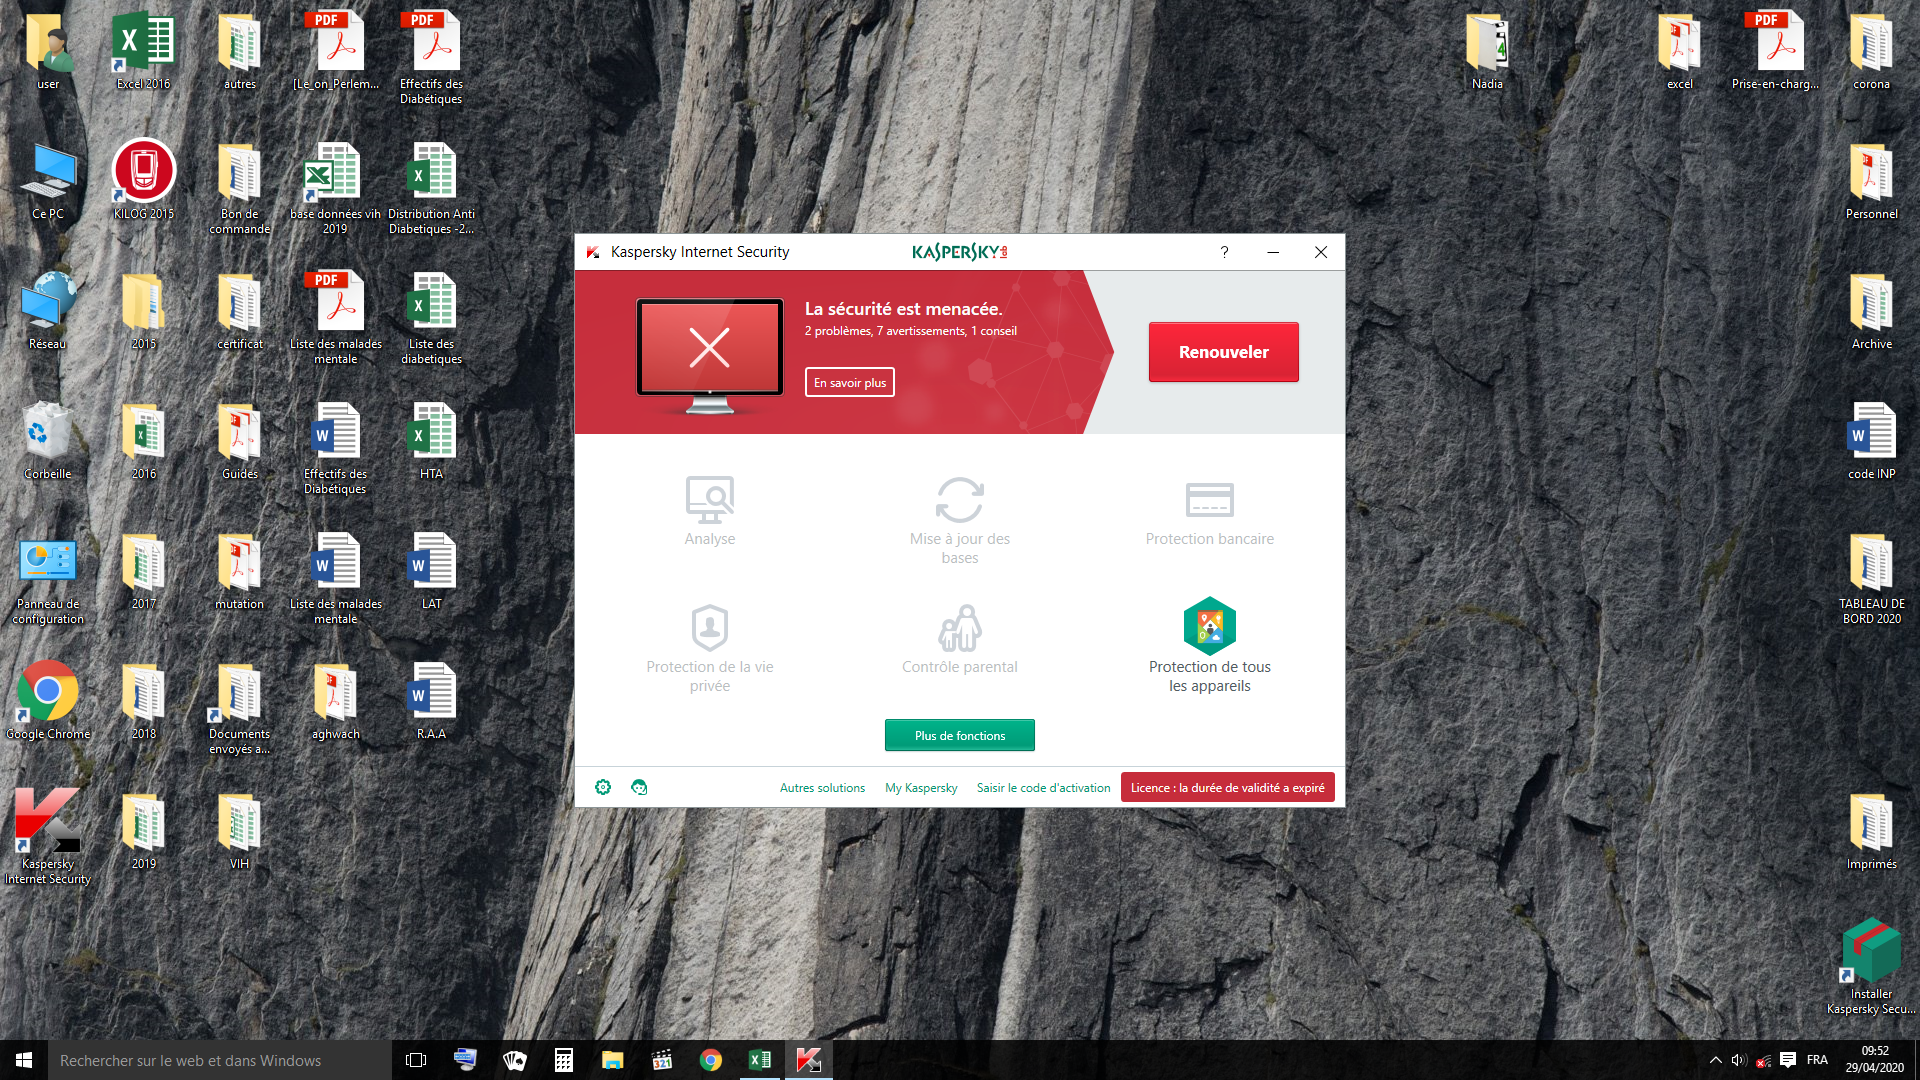Select the Prise-en-charg... PDF file
The image size is (1920, 1080).
(x=1775, y=50)
